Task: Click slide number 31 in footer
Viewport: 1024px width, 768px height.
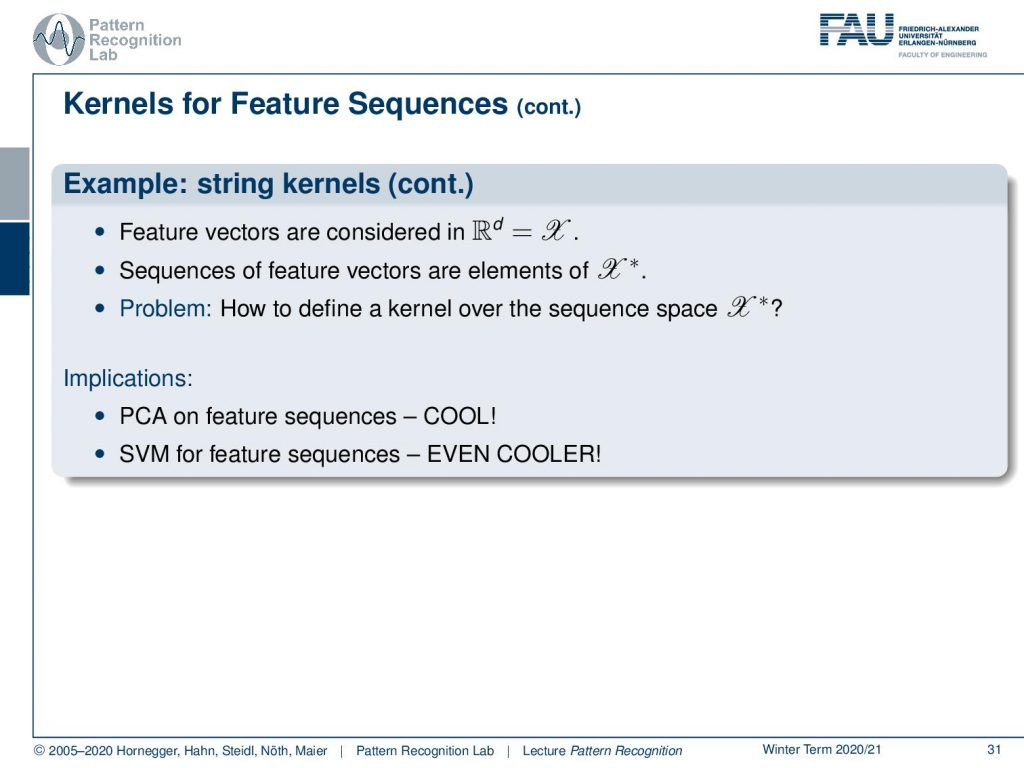Action: [994, 750]
